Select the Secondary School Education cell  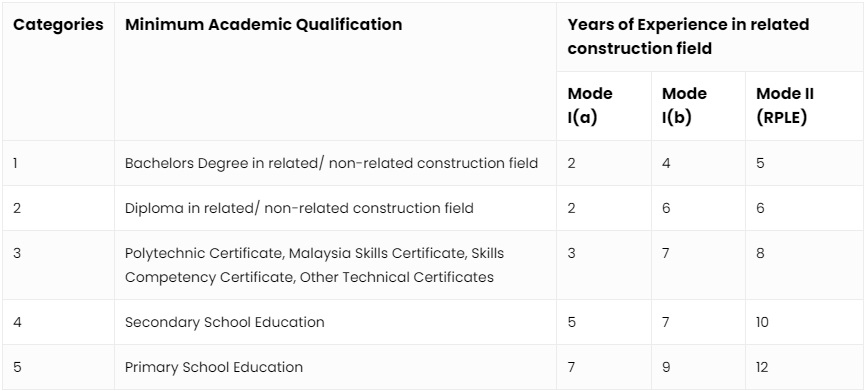coord(224,322)
